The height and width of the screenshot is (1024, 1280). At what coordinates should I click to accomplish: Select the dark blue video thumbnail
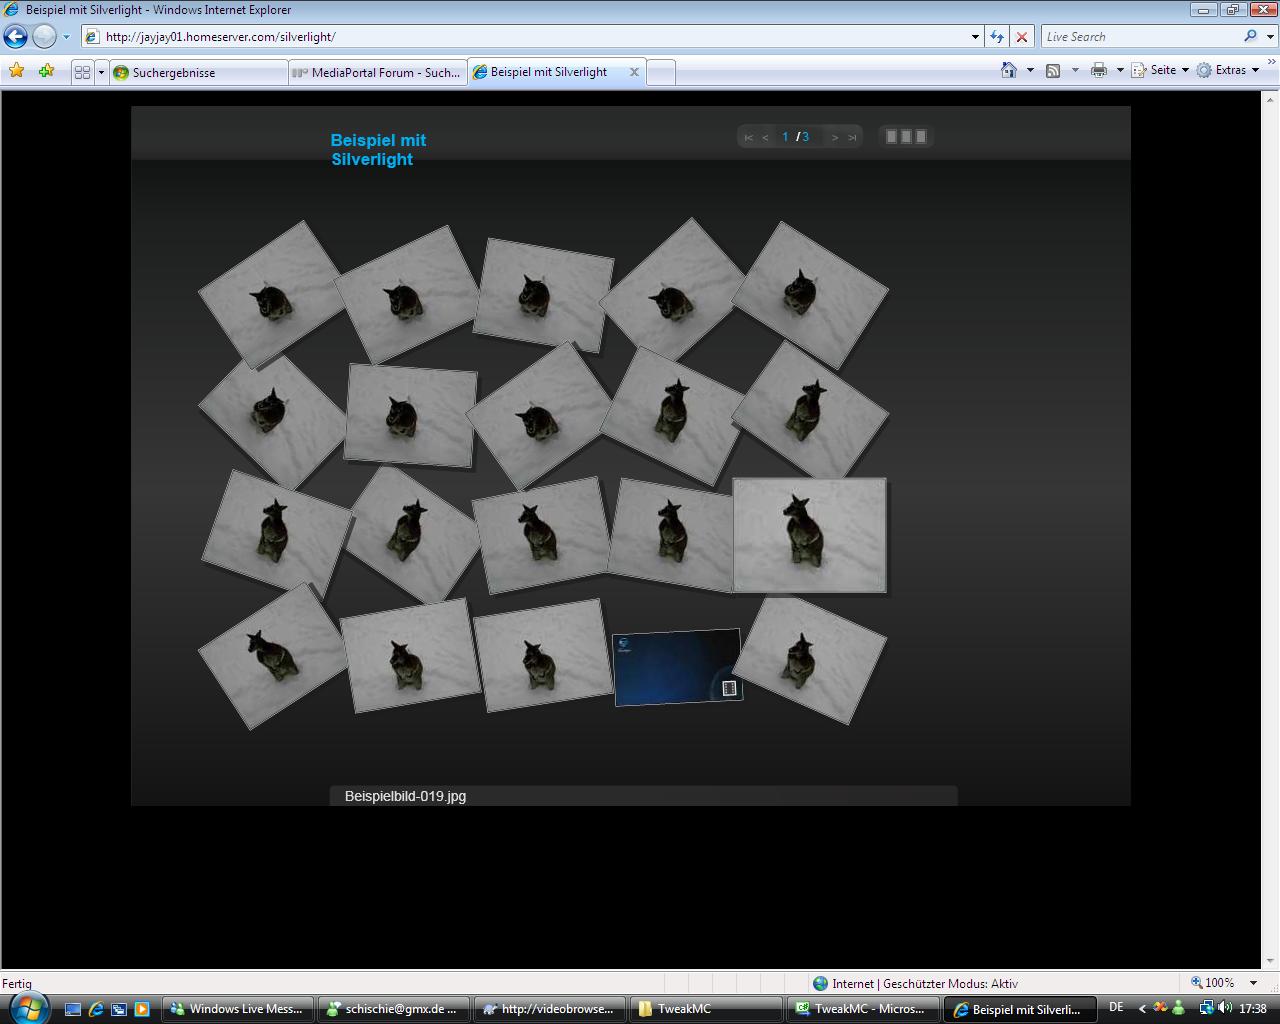coord(676,667)
